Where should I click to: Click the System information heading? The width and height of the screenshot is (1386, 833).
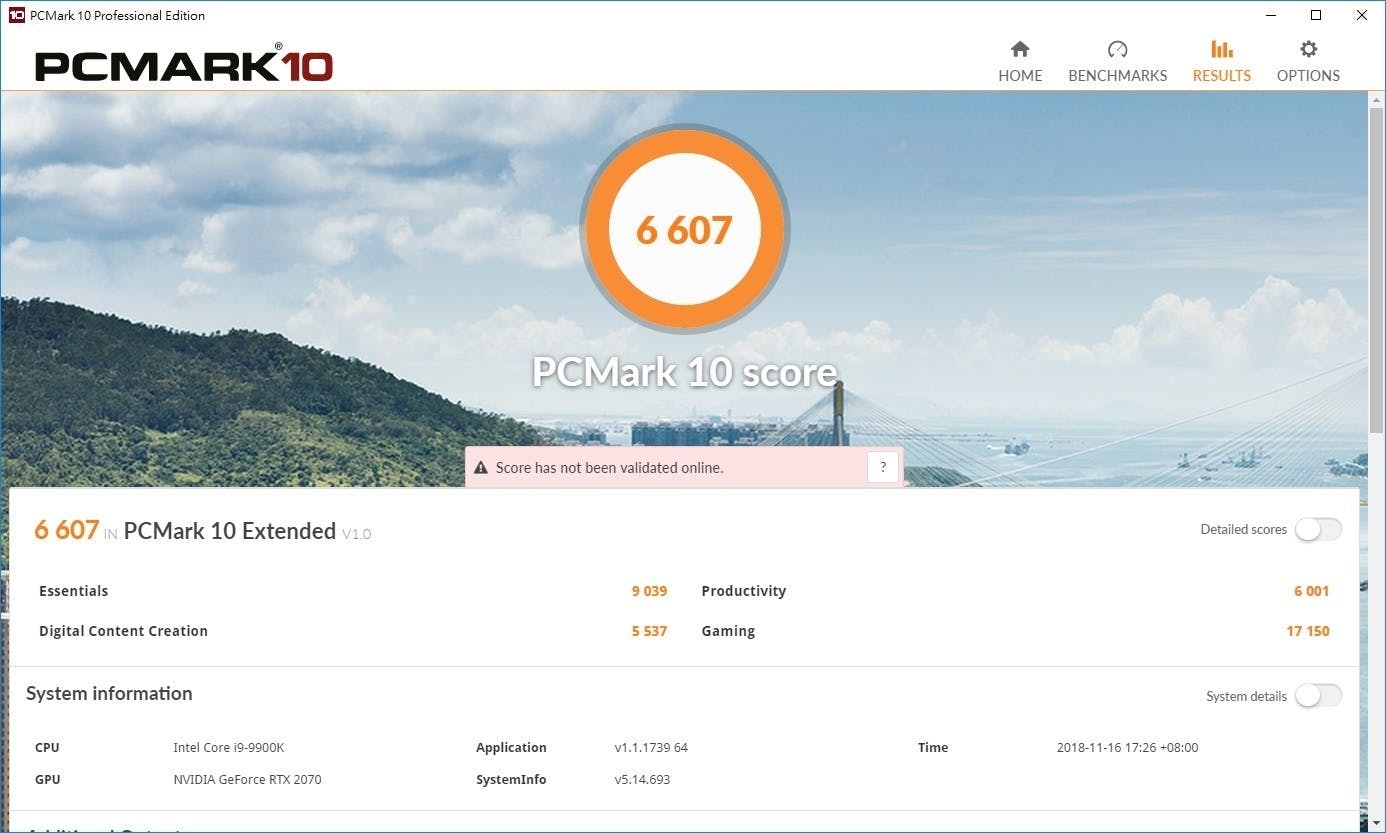coord(109,694)
